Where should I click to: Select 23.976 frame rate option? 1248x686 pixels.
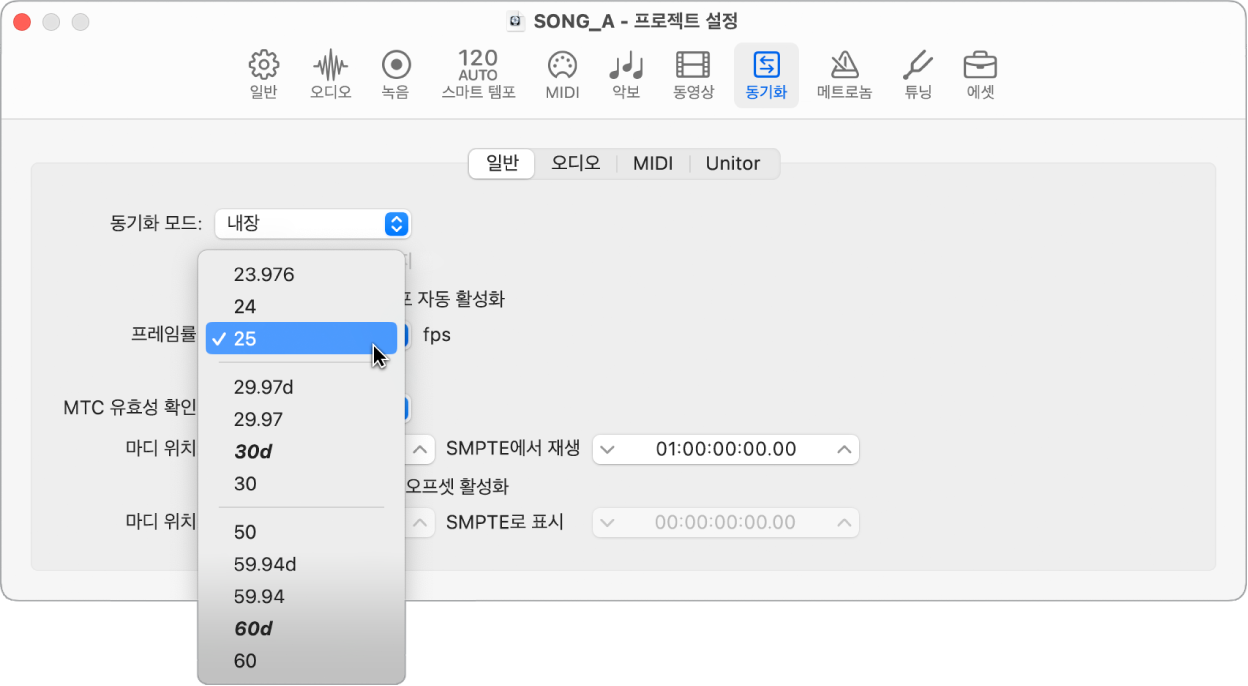click(x=264, y=274)
